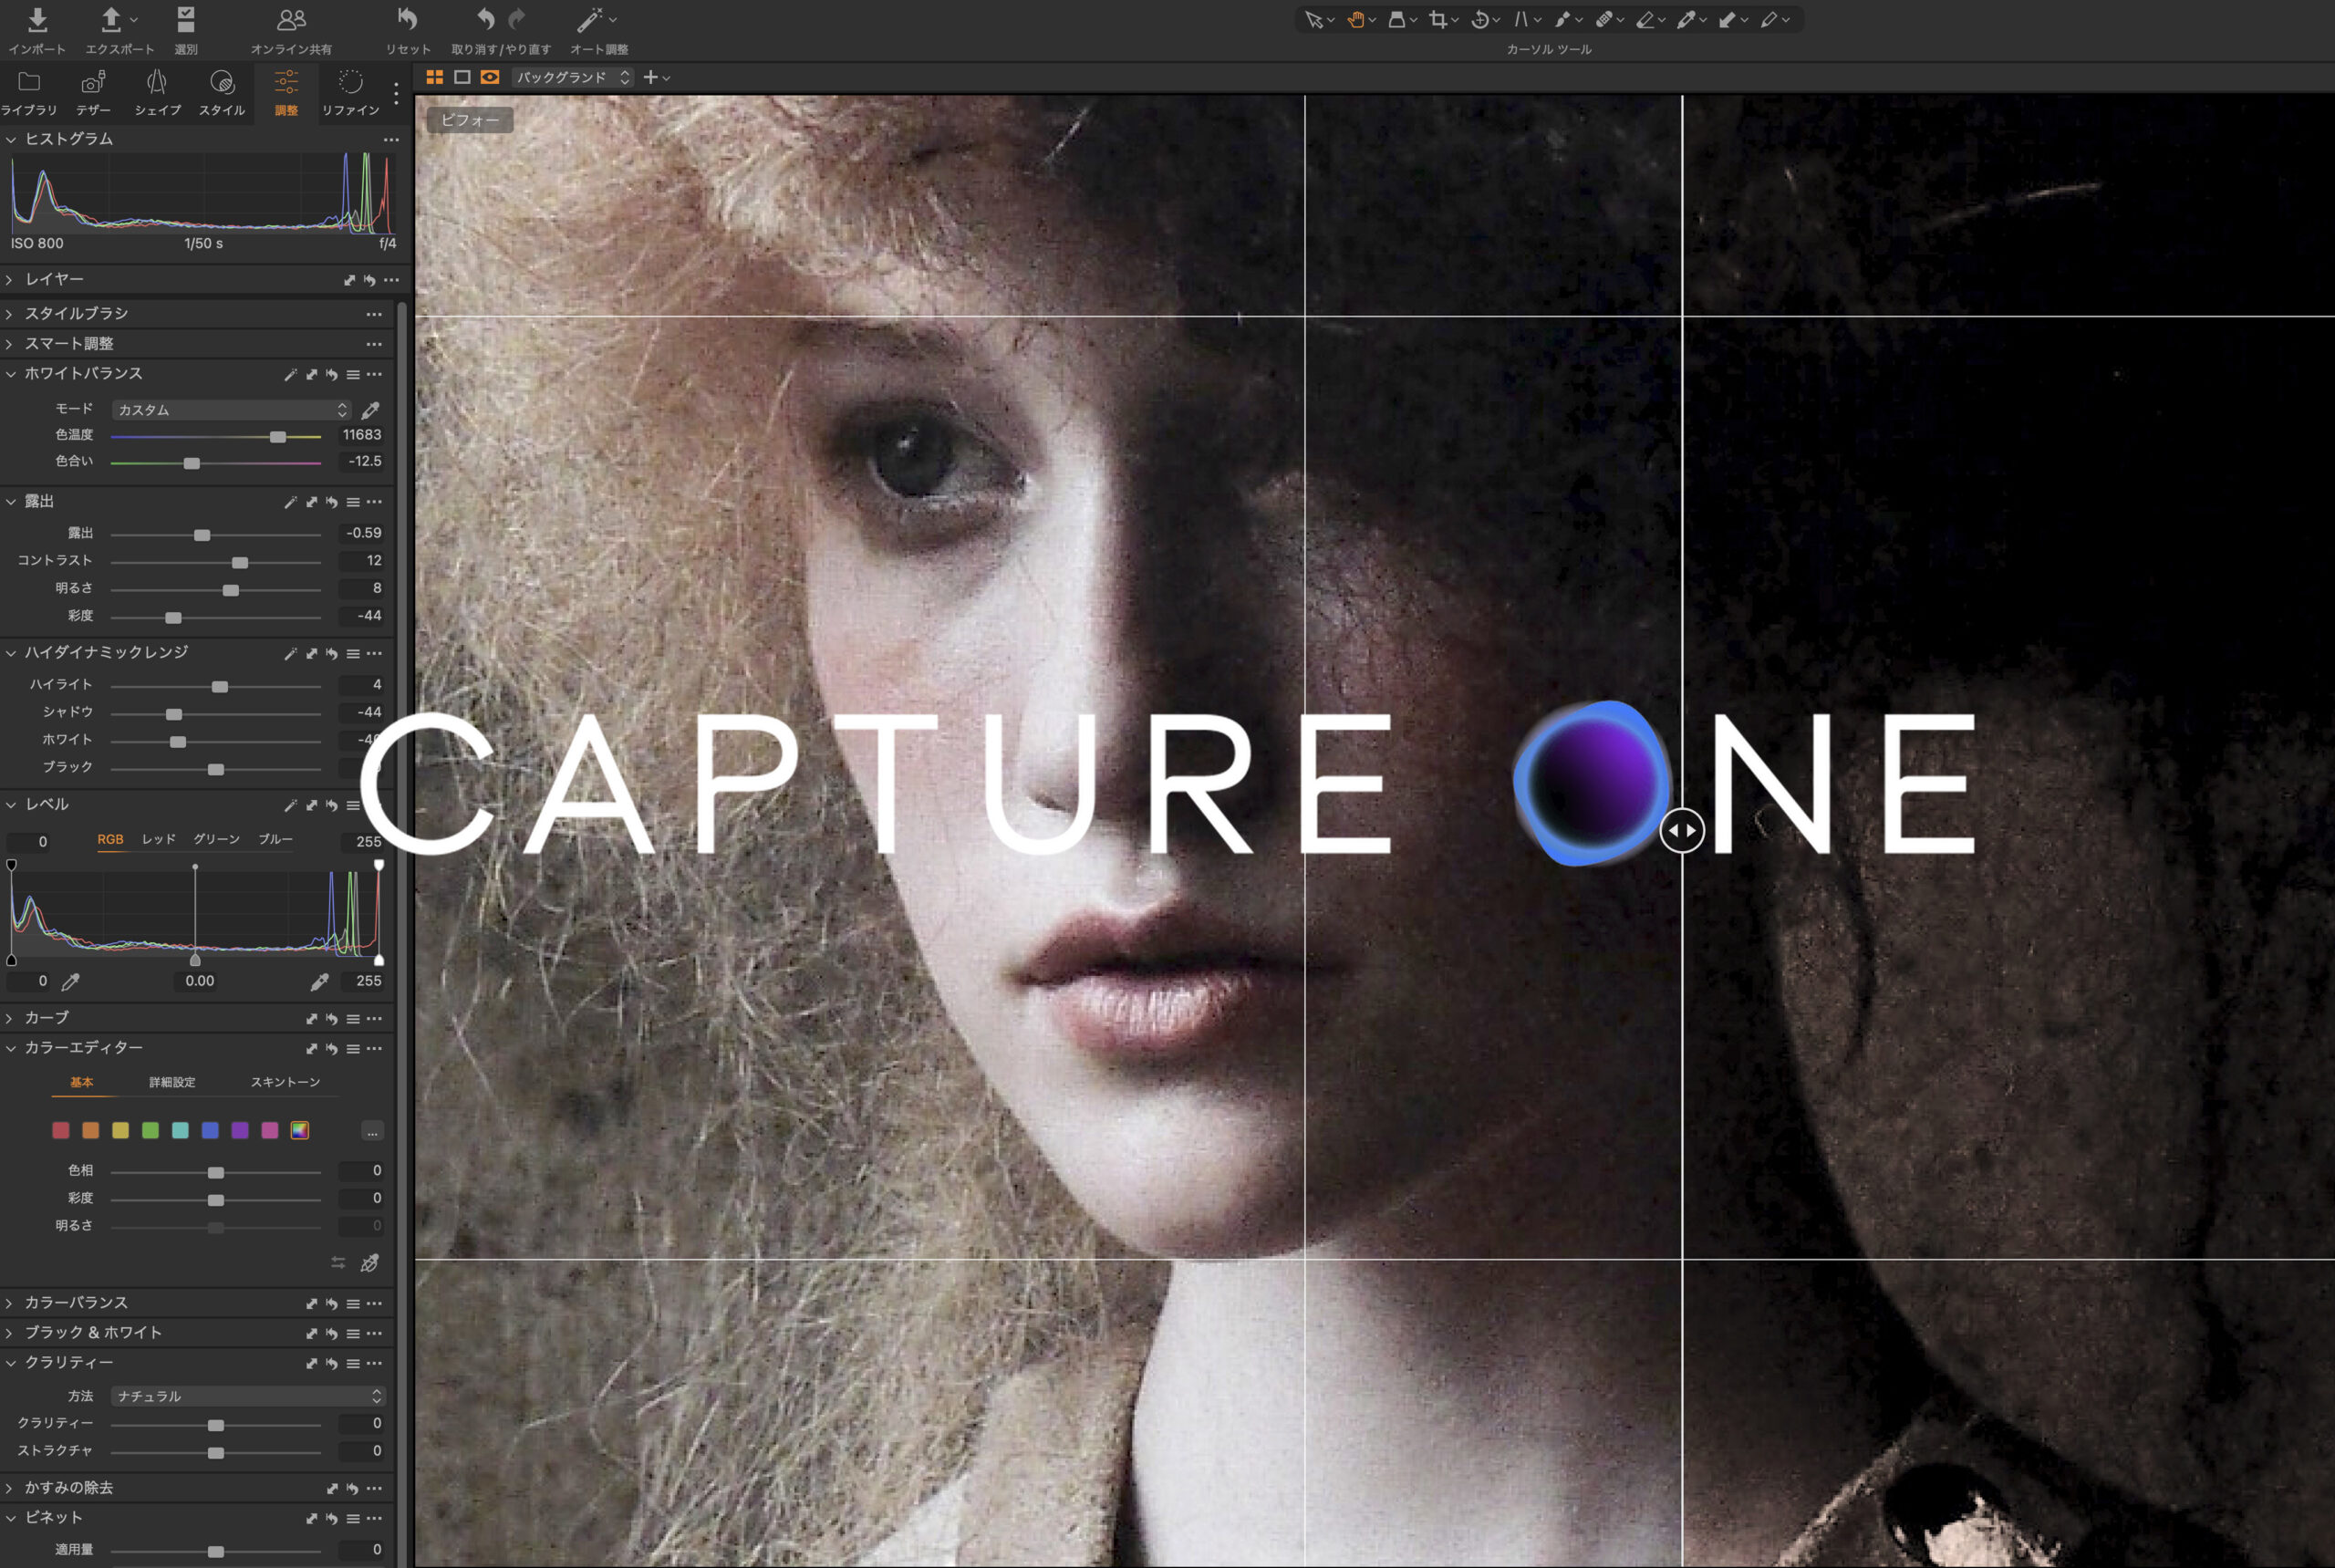Choose the Heal bandage cursor tool

click(x=1604, y=20)
